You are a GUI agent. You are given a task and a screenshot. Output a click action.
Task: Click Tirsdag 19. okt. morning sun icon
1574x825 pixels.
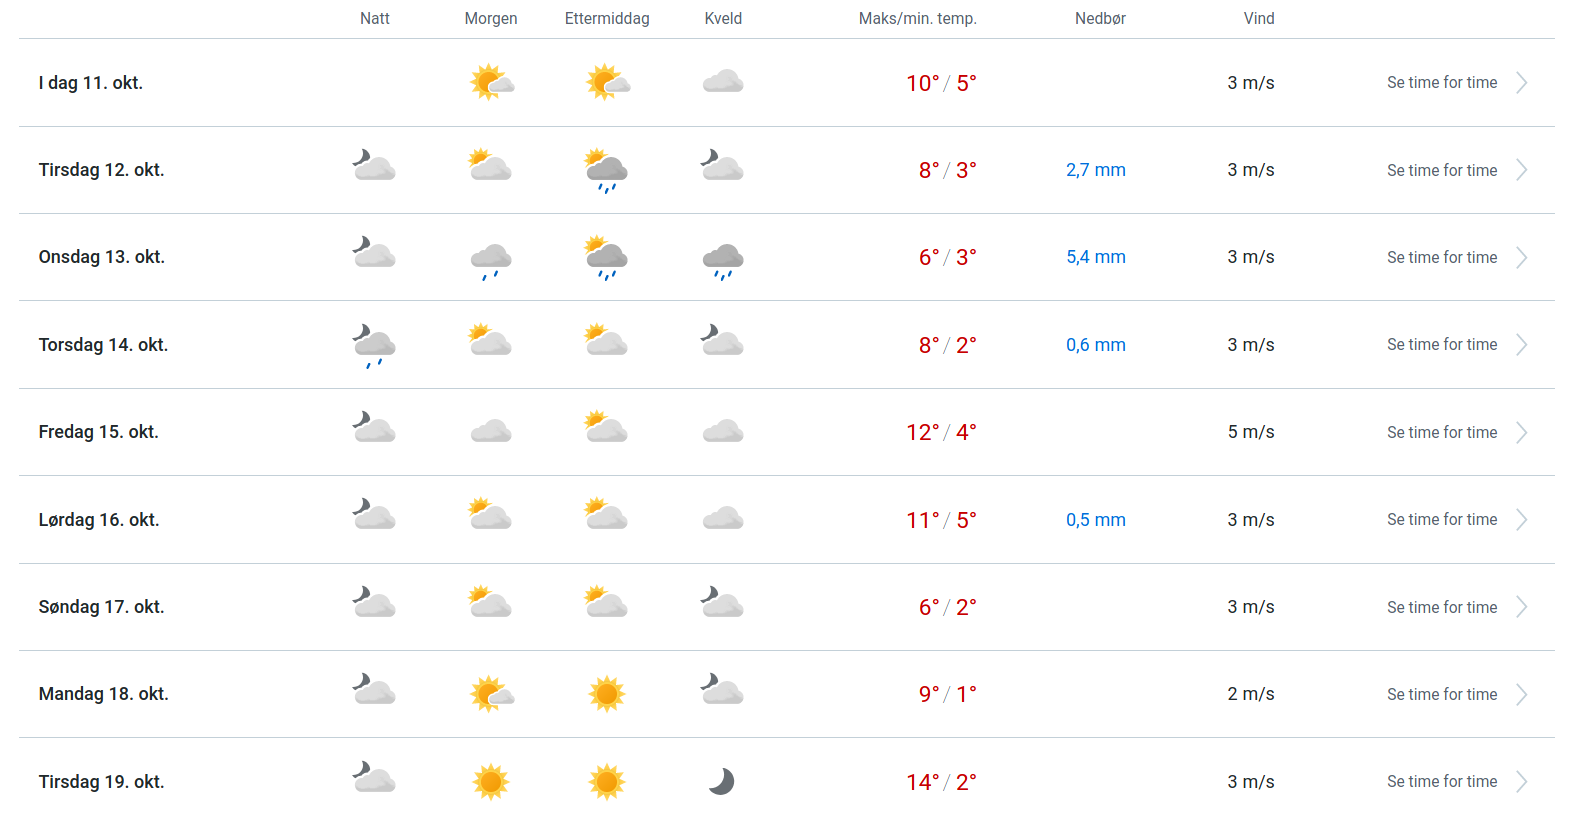(x=491, y=781)
